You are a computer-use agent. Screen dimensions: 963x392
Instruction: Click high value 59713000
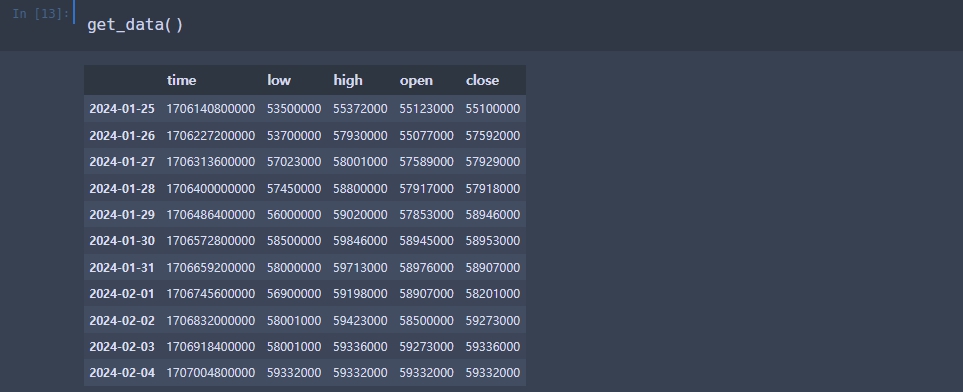(360, 268)
